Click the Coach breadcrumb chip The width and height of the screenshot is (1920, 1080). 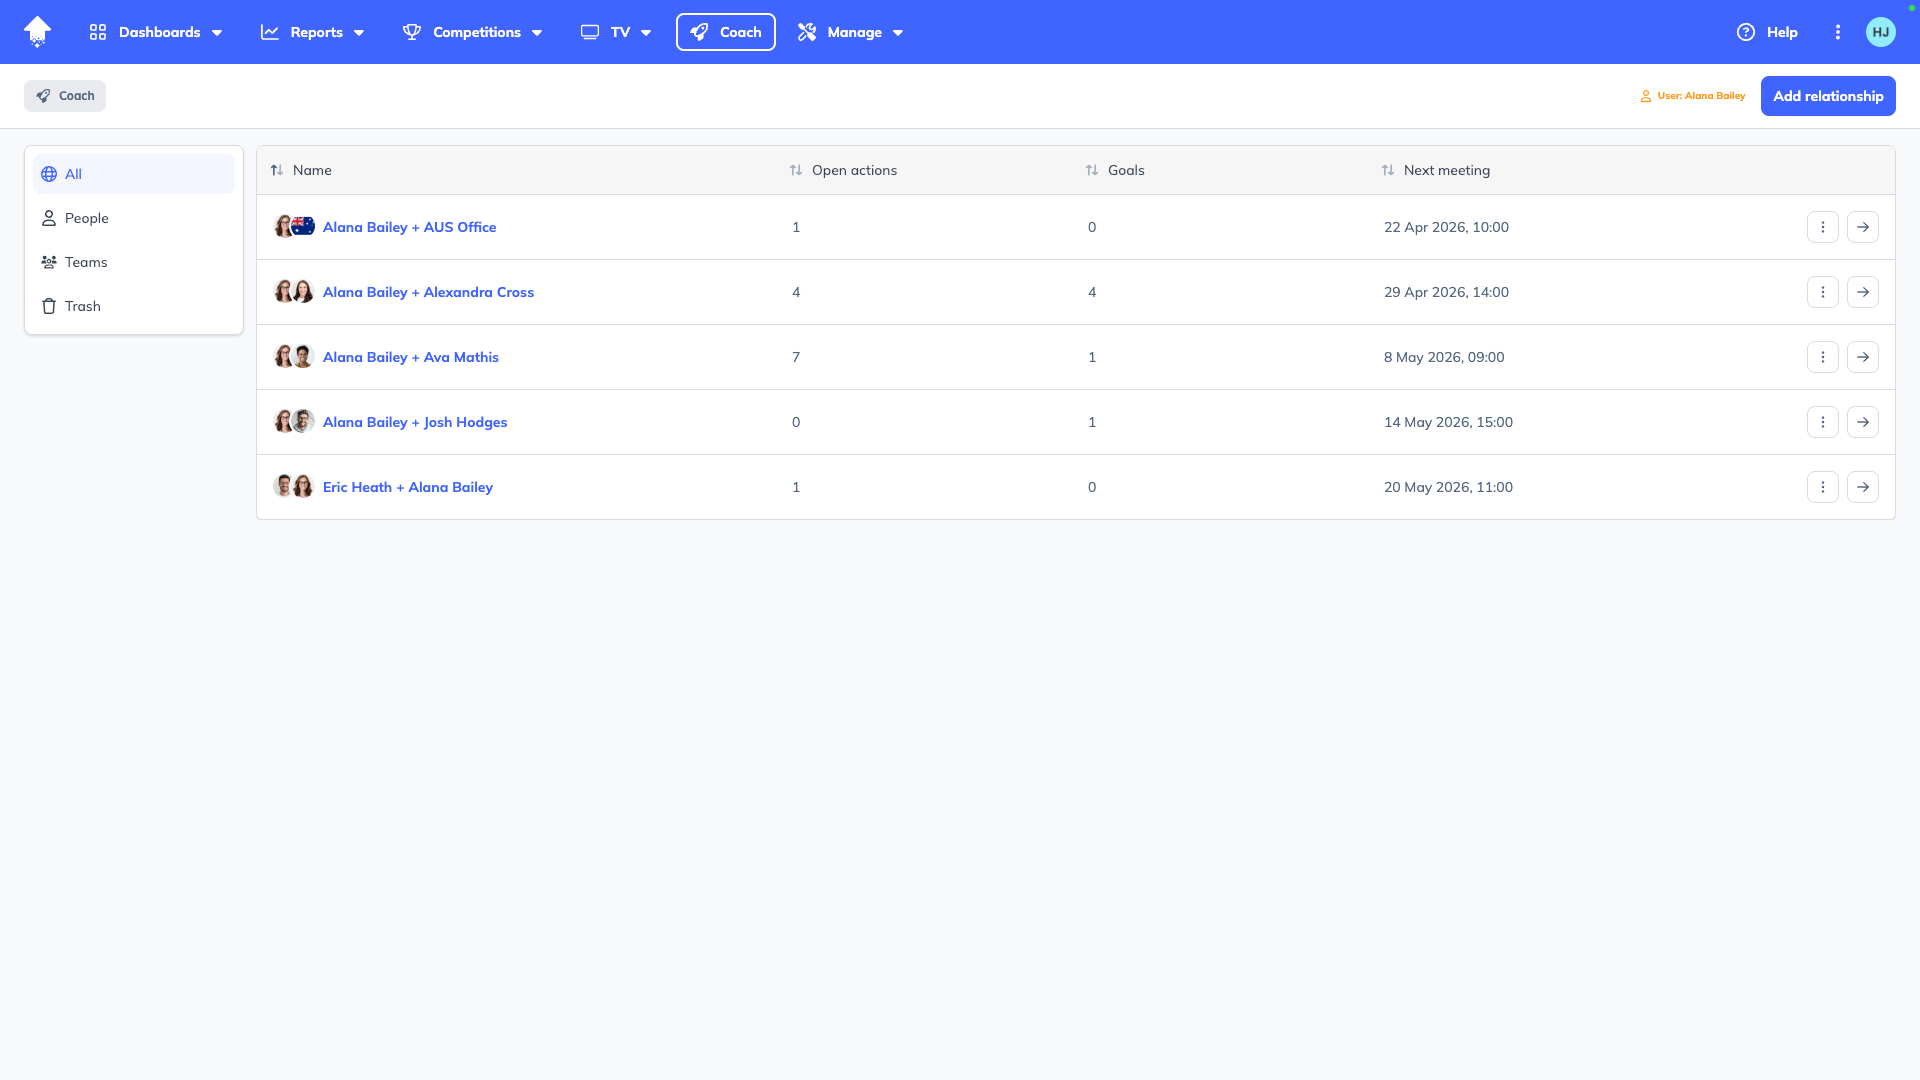[65, 96]
